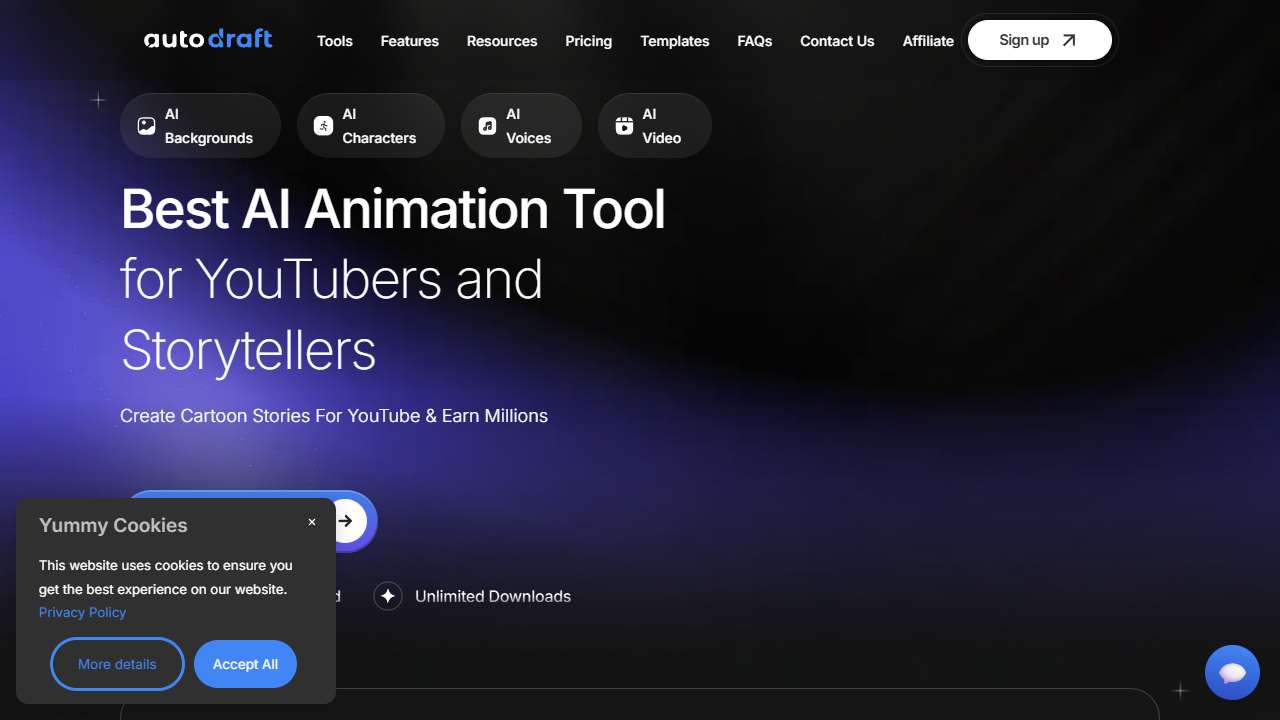
Task: Open the Resources menu
Action: pyautogui.click(x=502, y=41)
